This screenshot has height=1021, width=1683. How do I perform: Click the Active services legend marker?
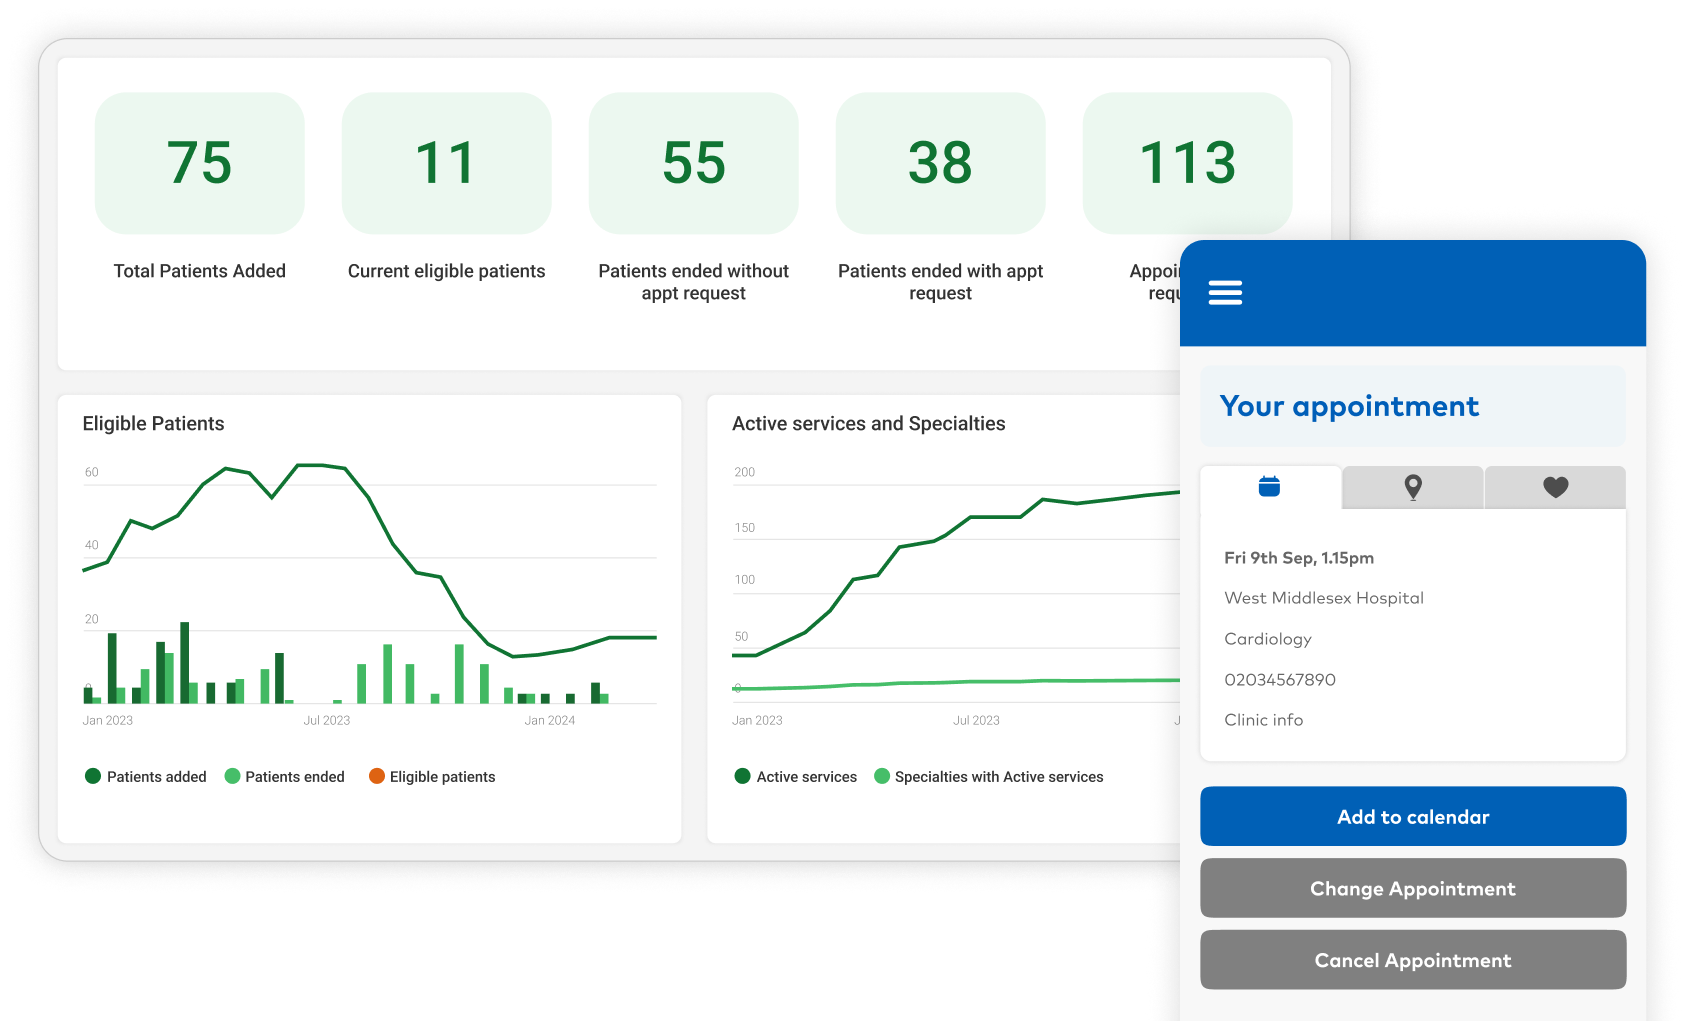(742, 776)
